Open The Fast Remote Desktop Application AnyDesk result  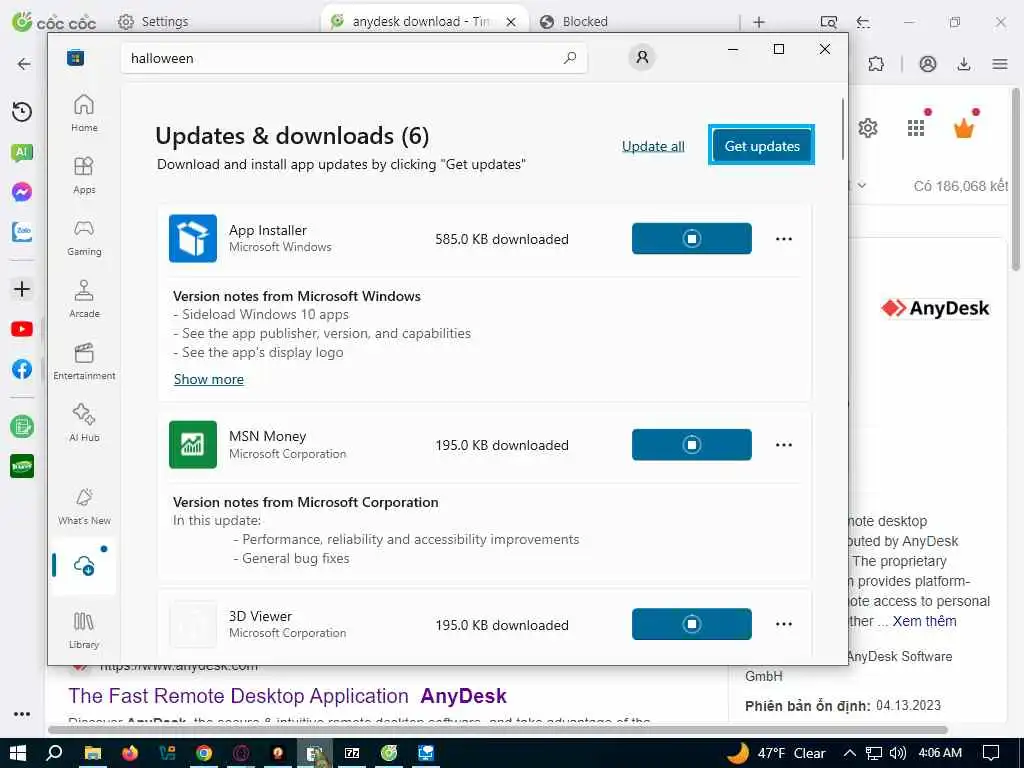click(x=287, y=696)
